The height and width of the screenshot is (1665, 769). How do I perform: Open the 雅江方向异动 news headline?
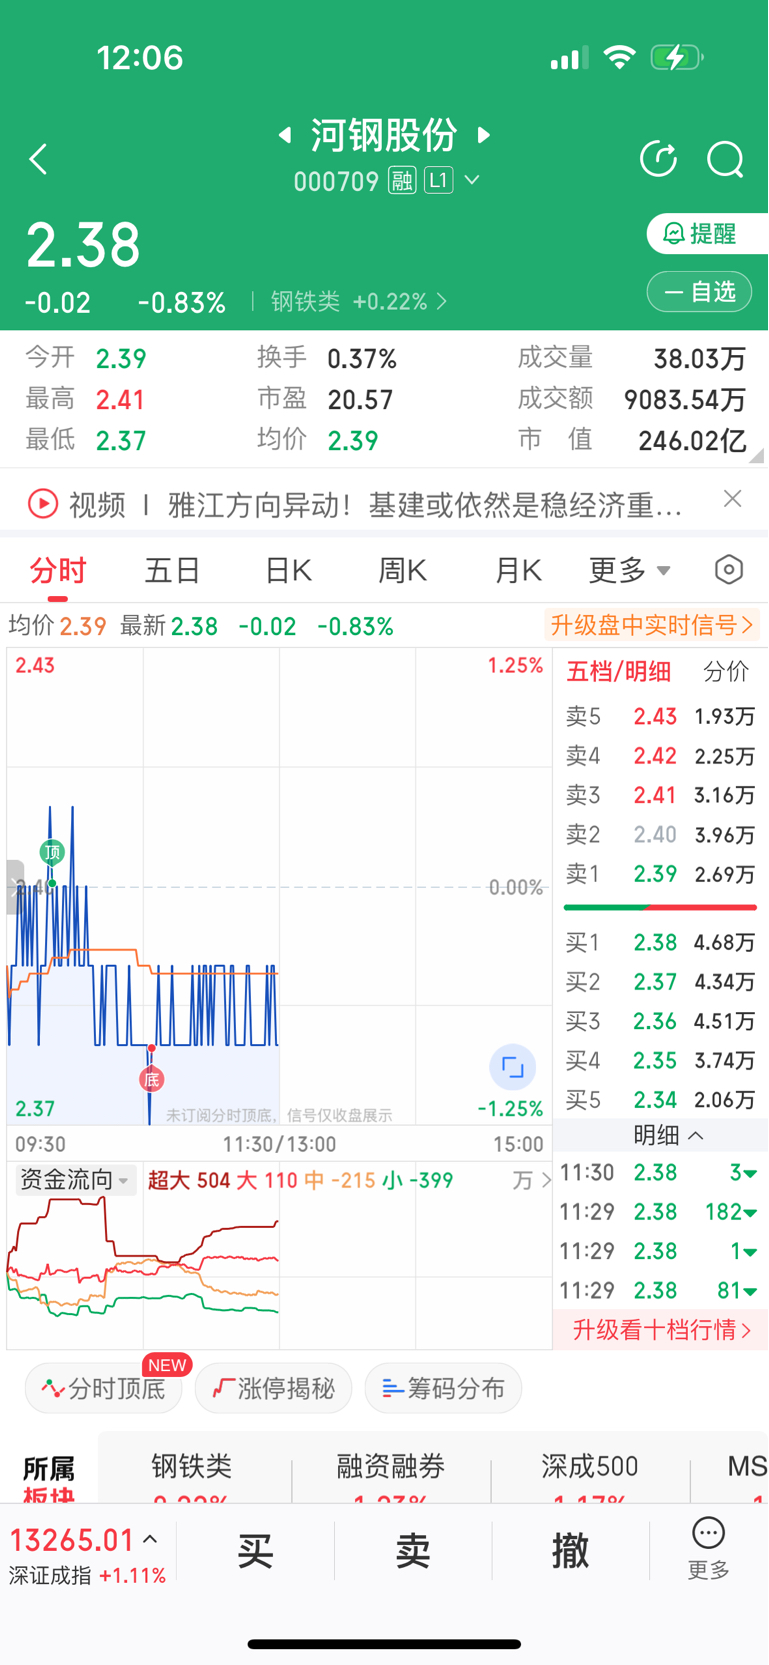[425, 505]
